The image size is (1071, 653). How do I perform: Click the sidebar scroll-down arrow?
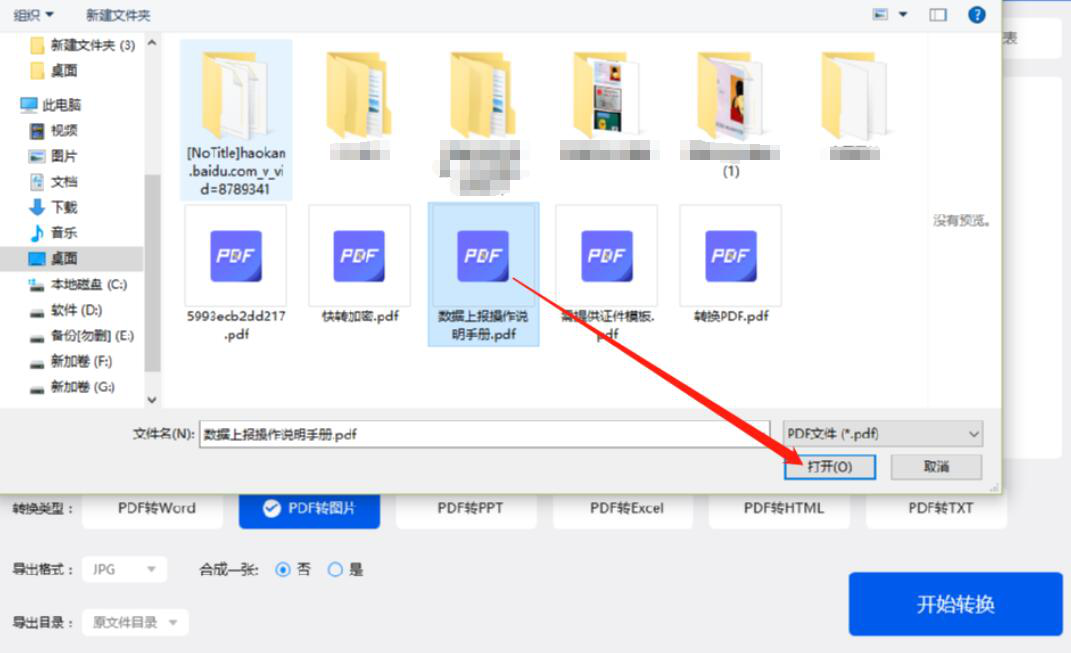pyautogui.click(x=152, y=400)
